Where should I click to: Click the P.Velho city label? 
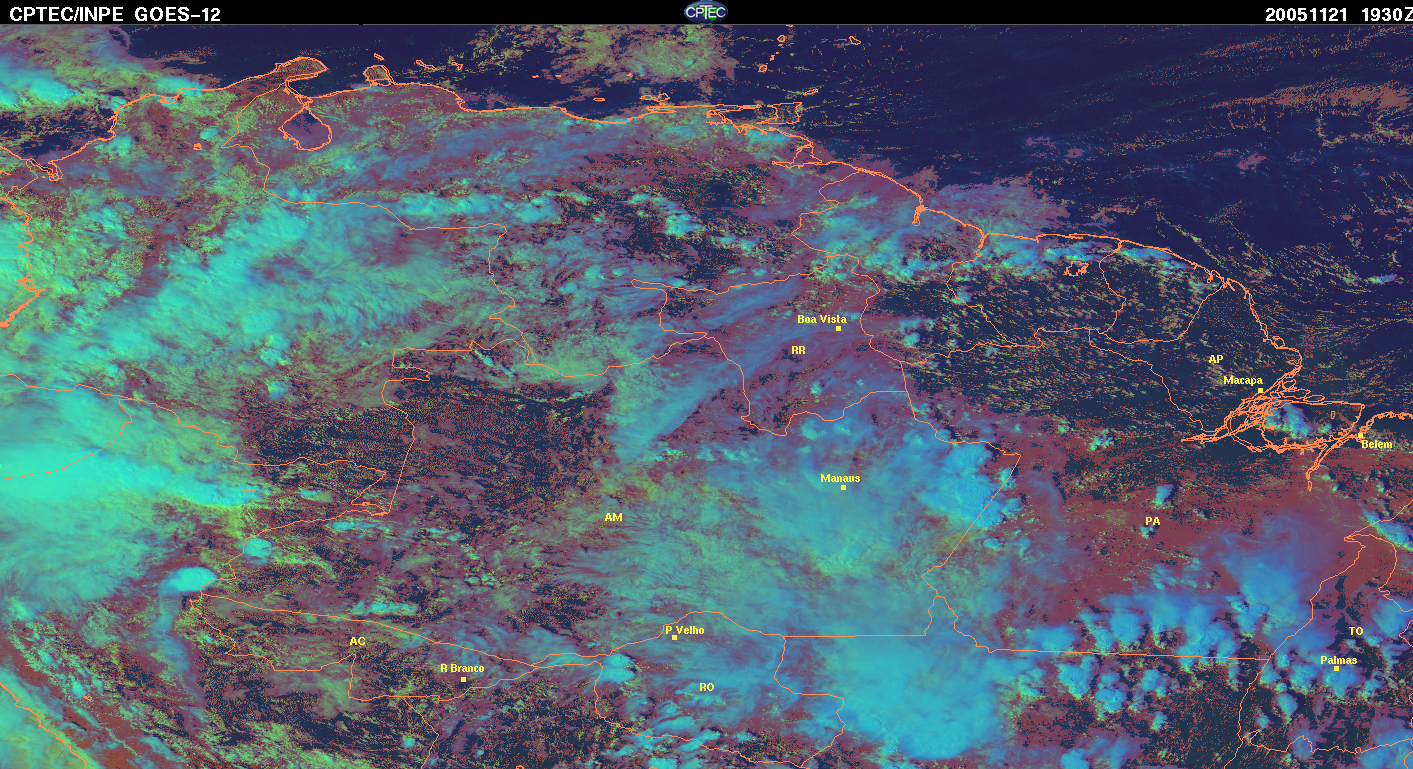[685, 629]
